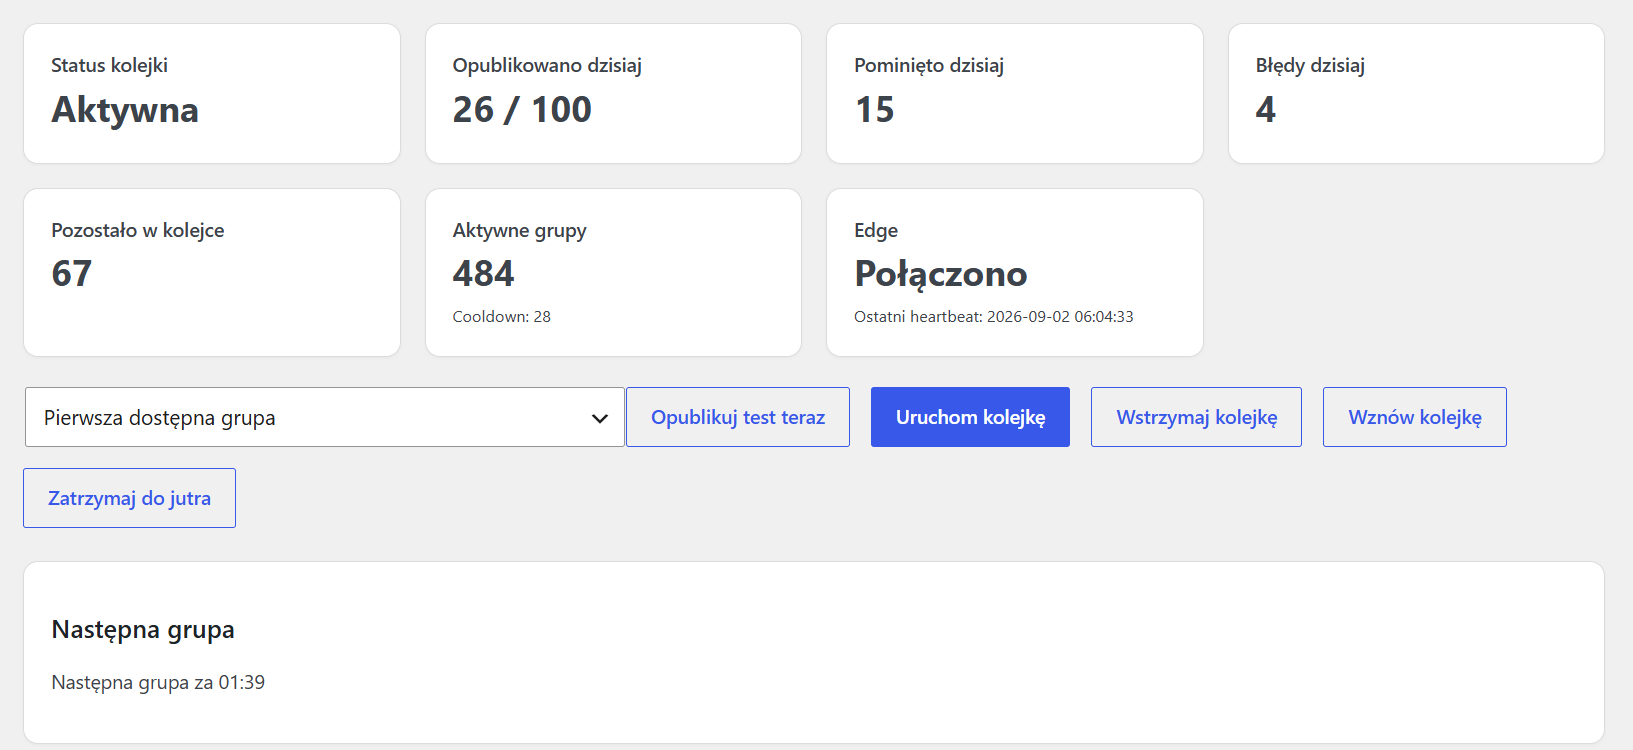Click the 'Opublikowano dzisiaj' card
Image resolution: width=1633 pixels, height=750 pixels.
click(613, 94)
